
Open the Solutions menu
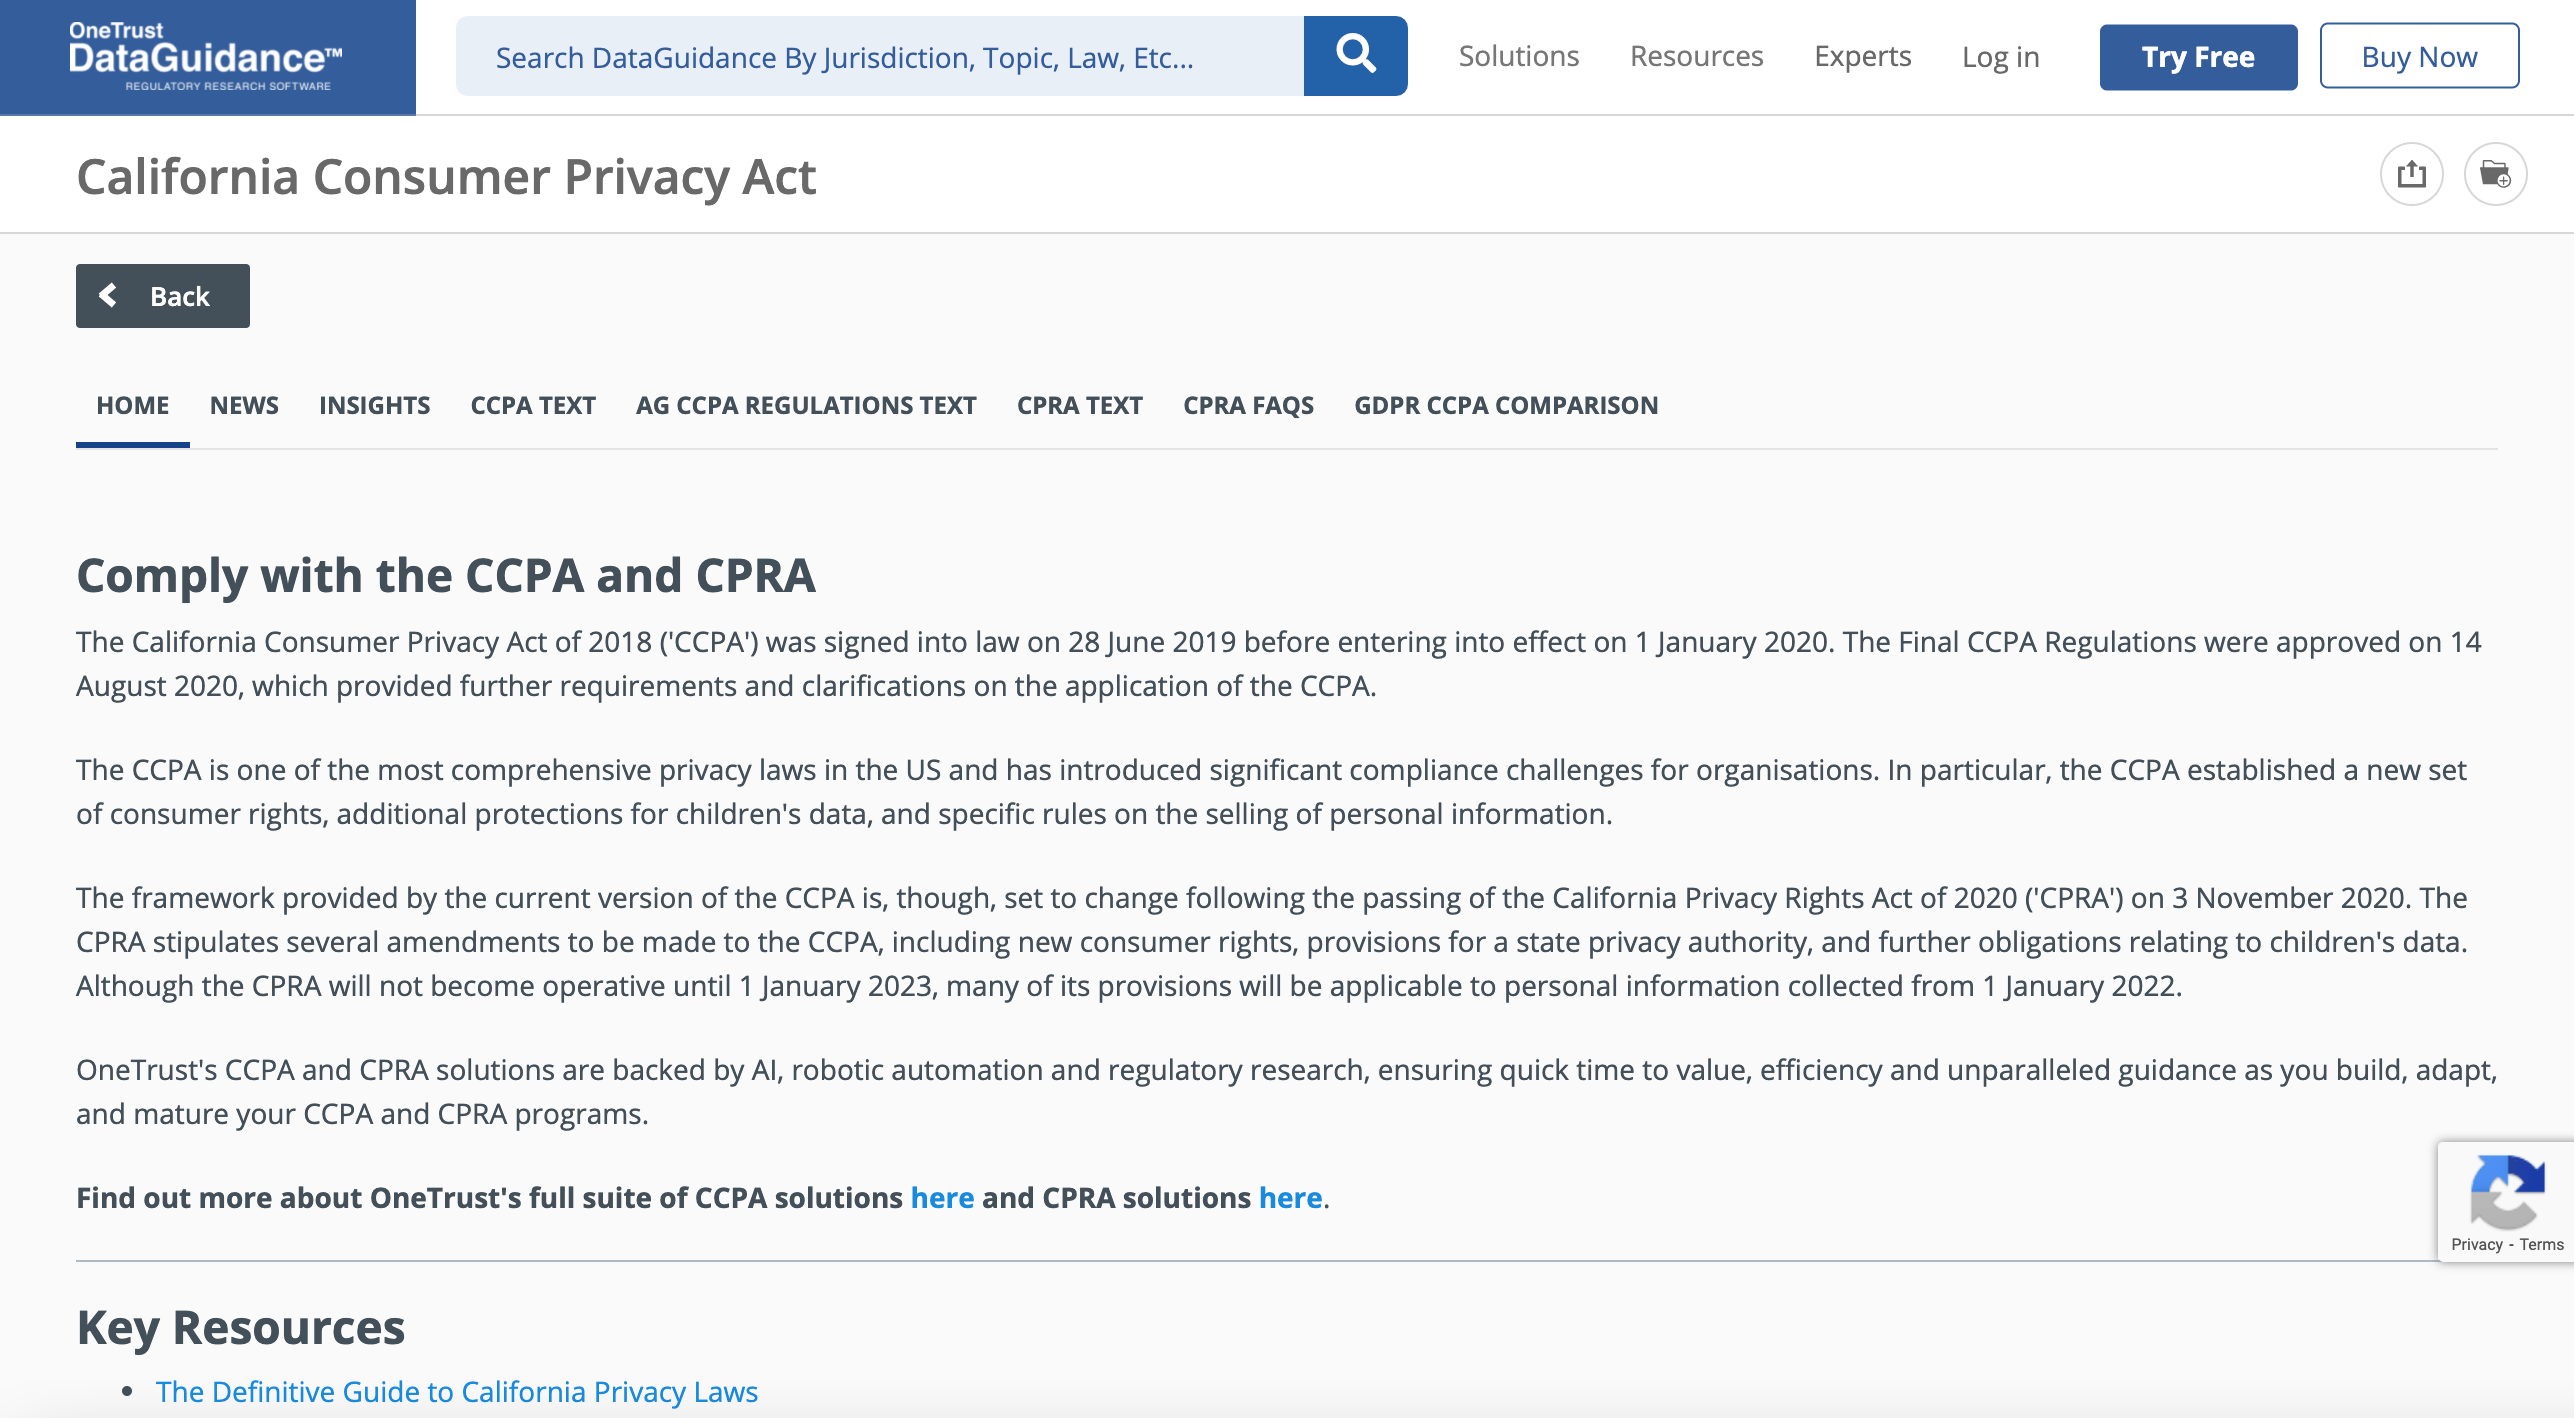(1518, 56)
